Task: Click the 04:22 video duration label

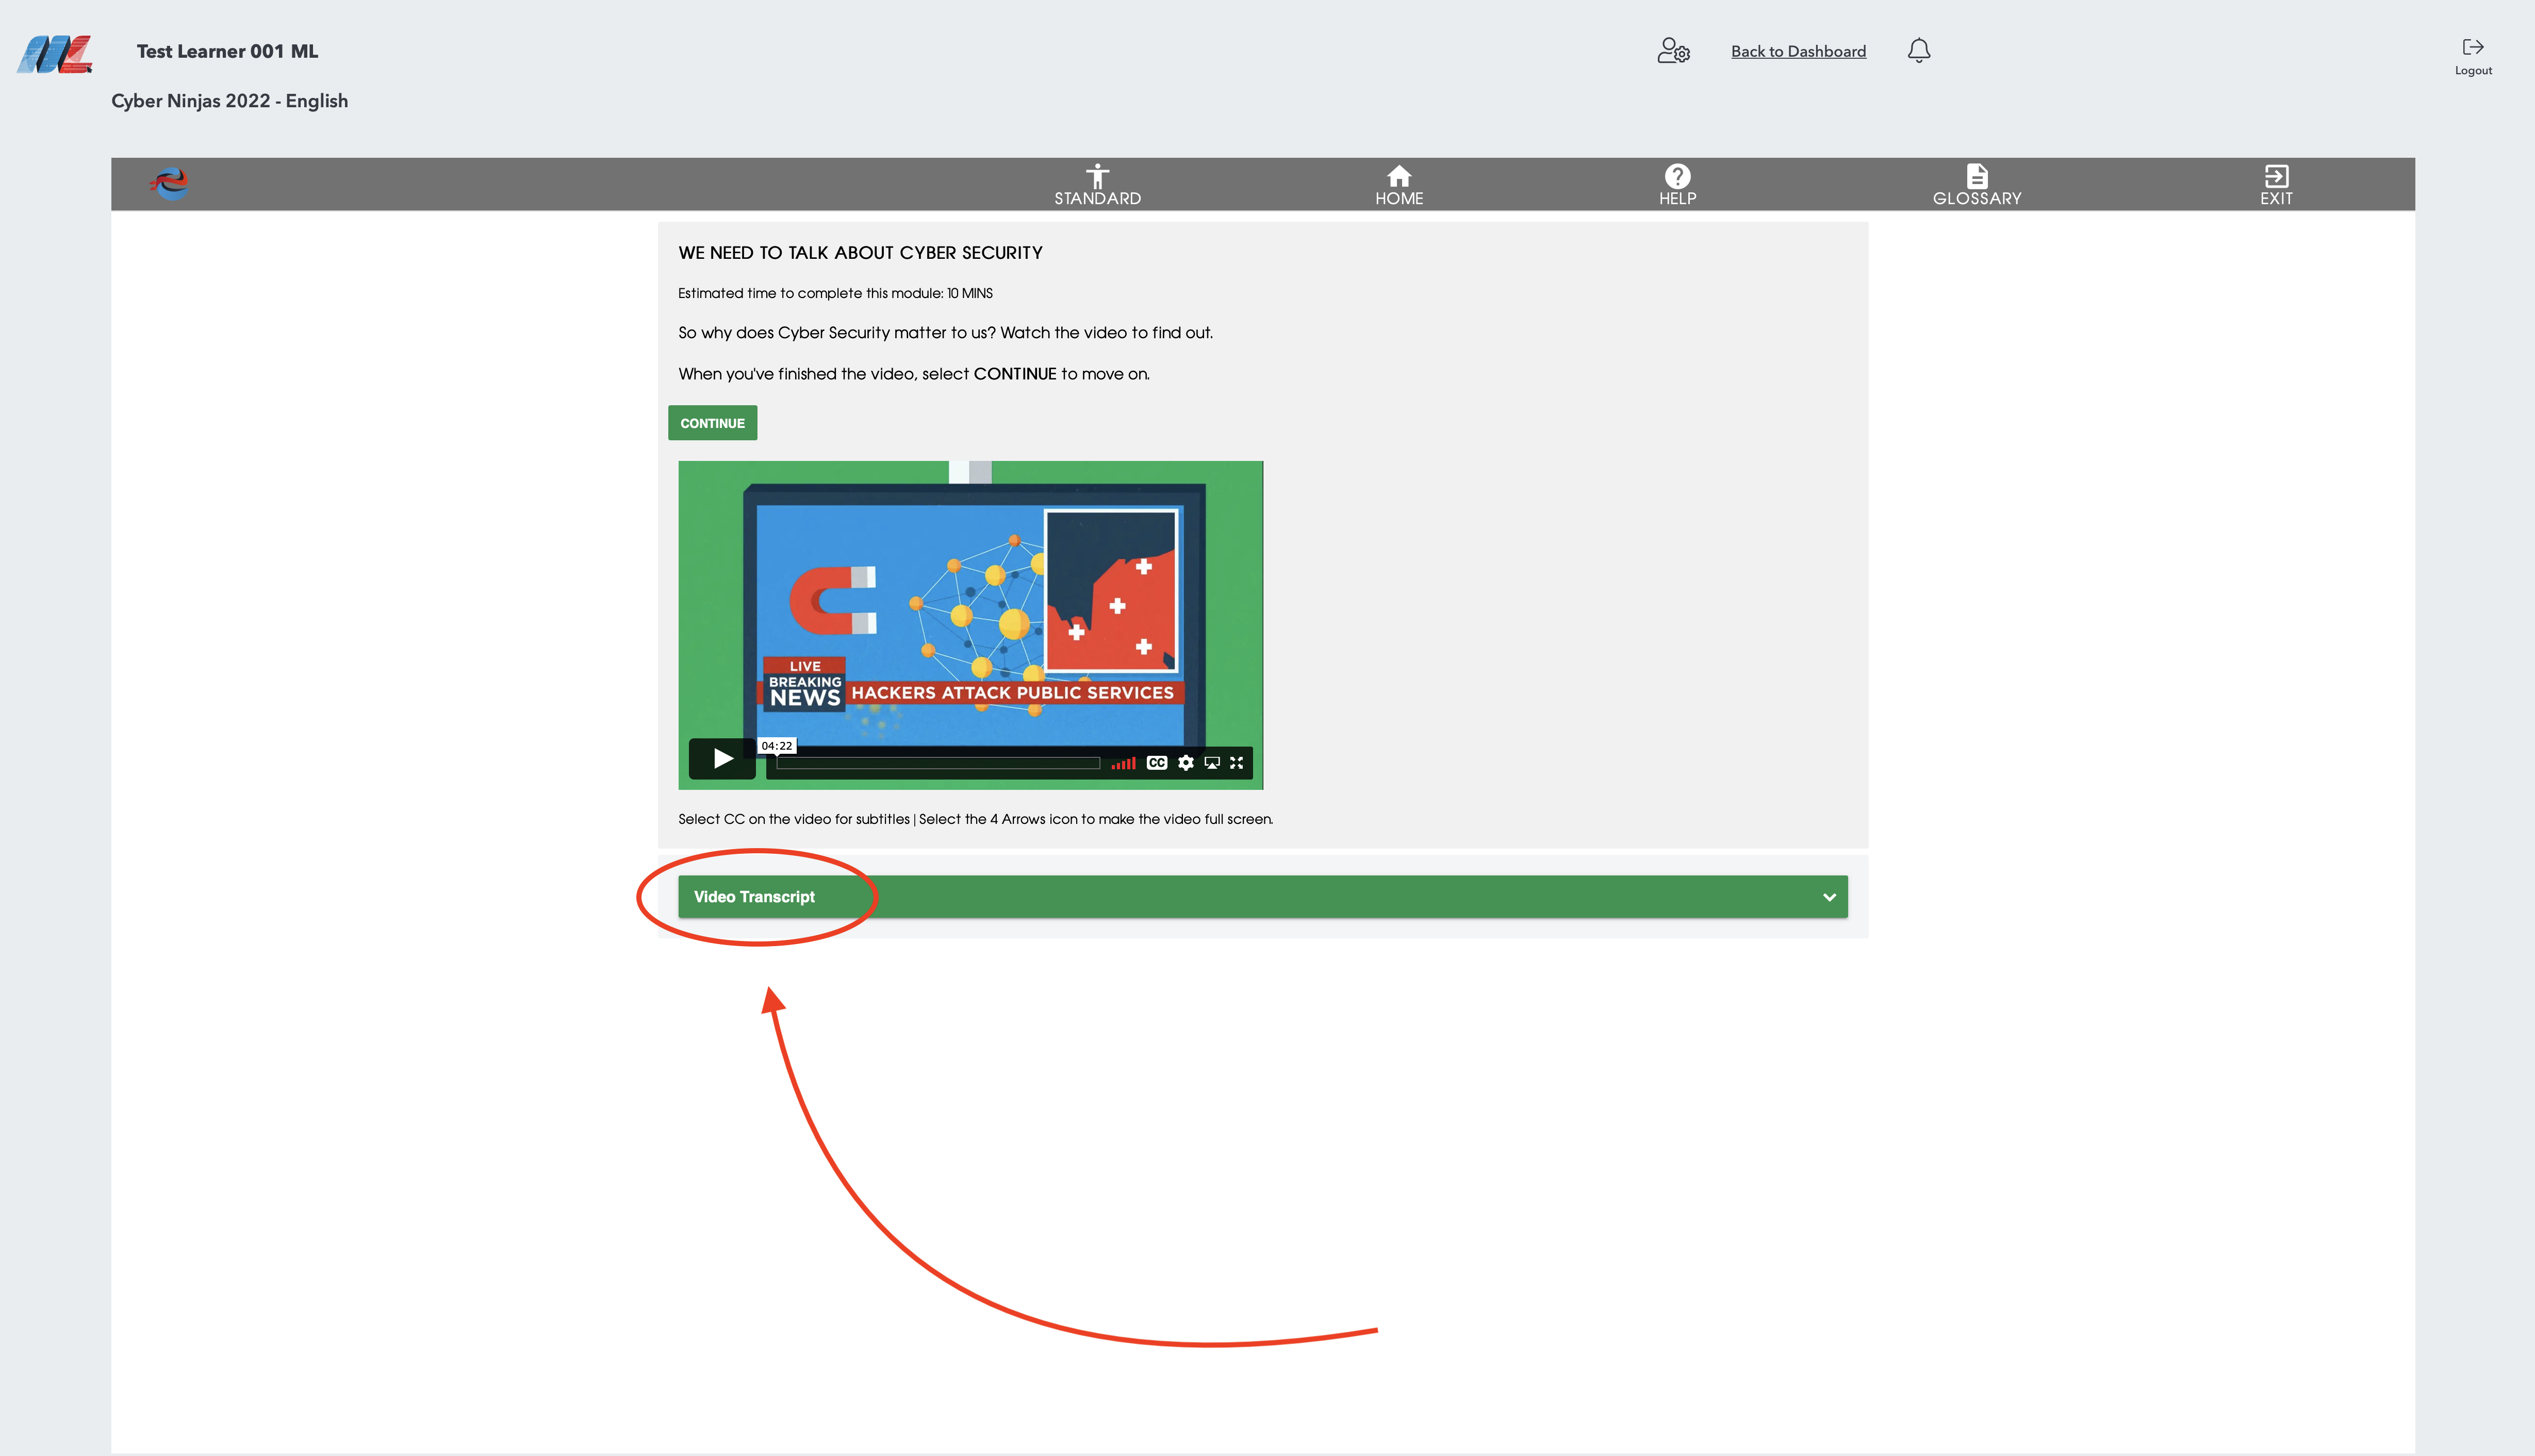Action: (x=776, y=746)
